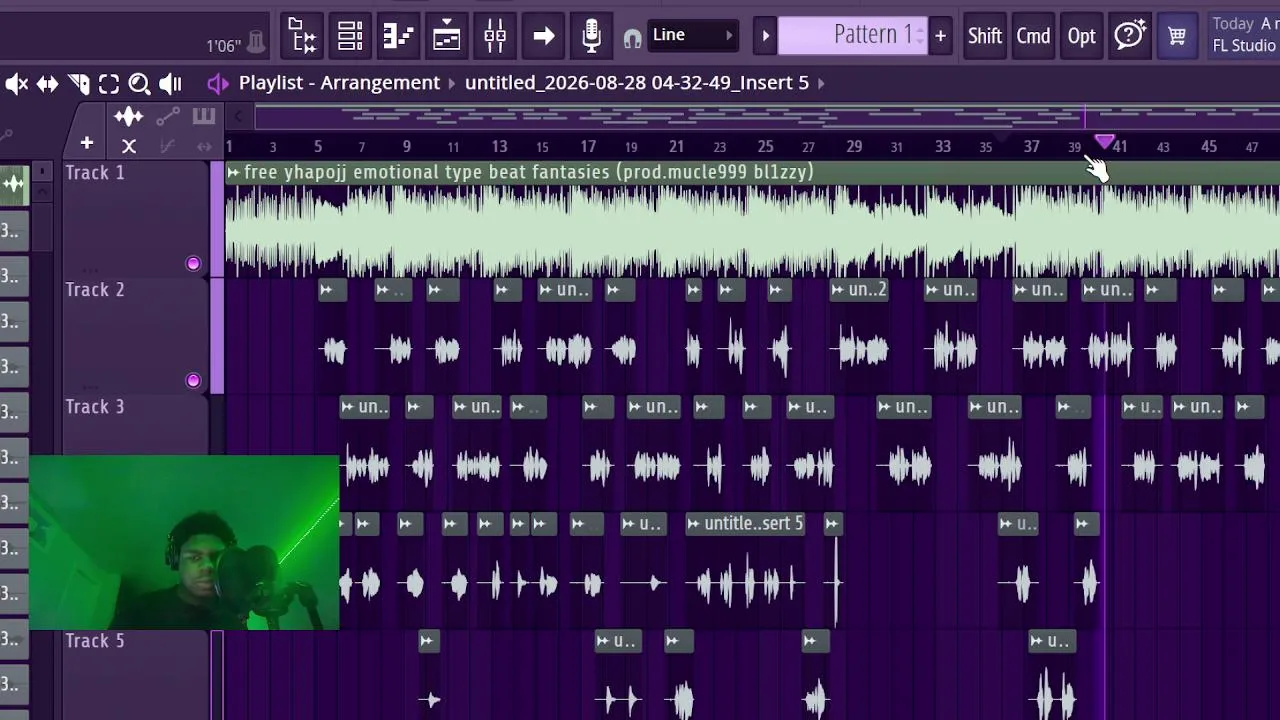This screenshot has height=720, width=1280.
Task: Click the green waveform icon left of Track 1
Action: tap(14, 183)
